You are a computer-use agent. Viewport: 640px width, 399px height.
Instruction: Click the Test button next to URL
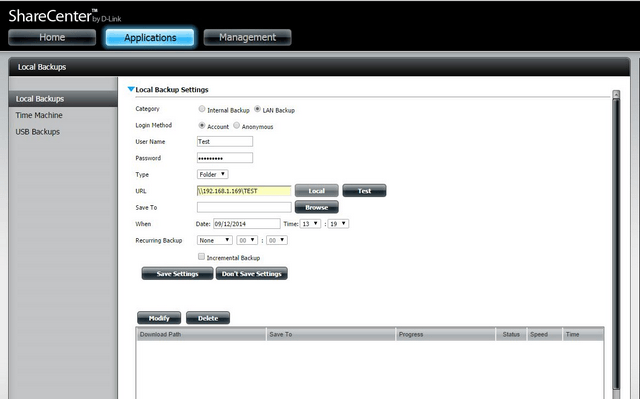pyautogui.click(x=364, y=191)
